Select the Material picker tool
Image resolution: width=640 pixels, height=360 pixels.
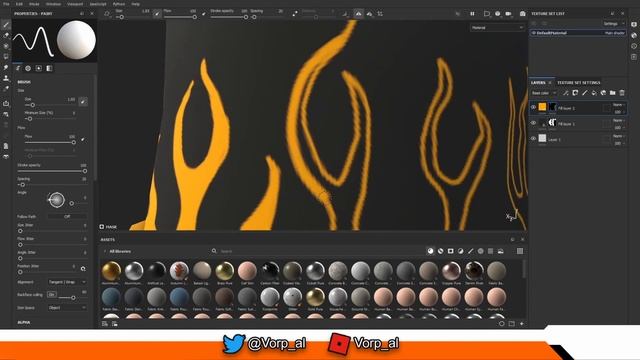(x=6, y=89)
